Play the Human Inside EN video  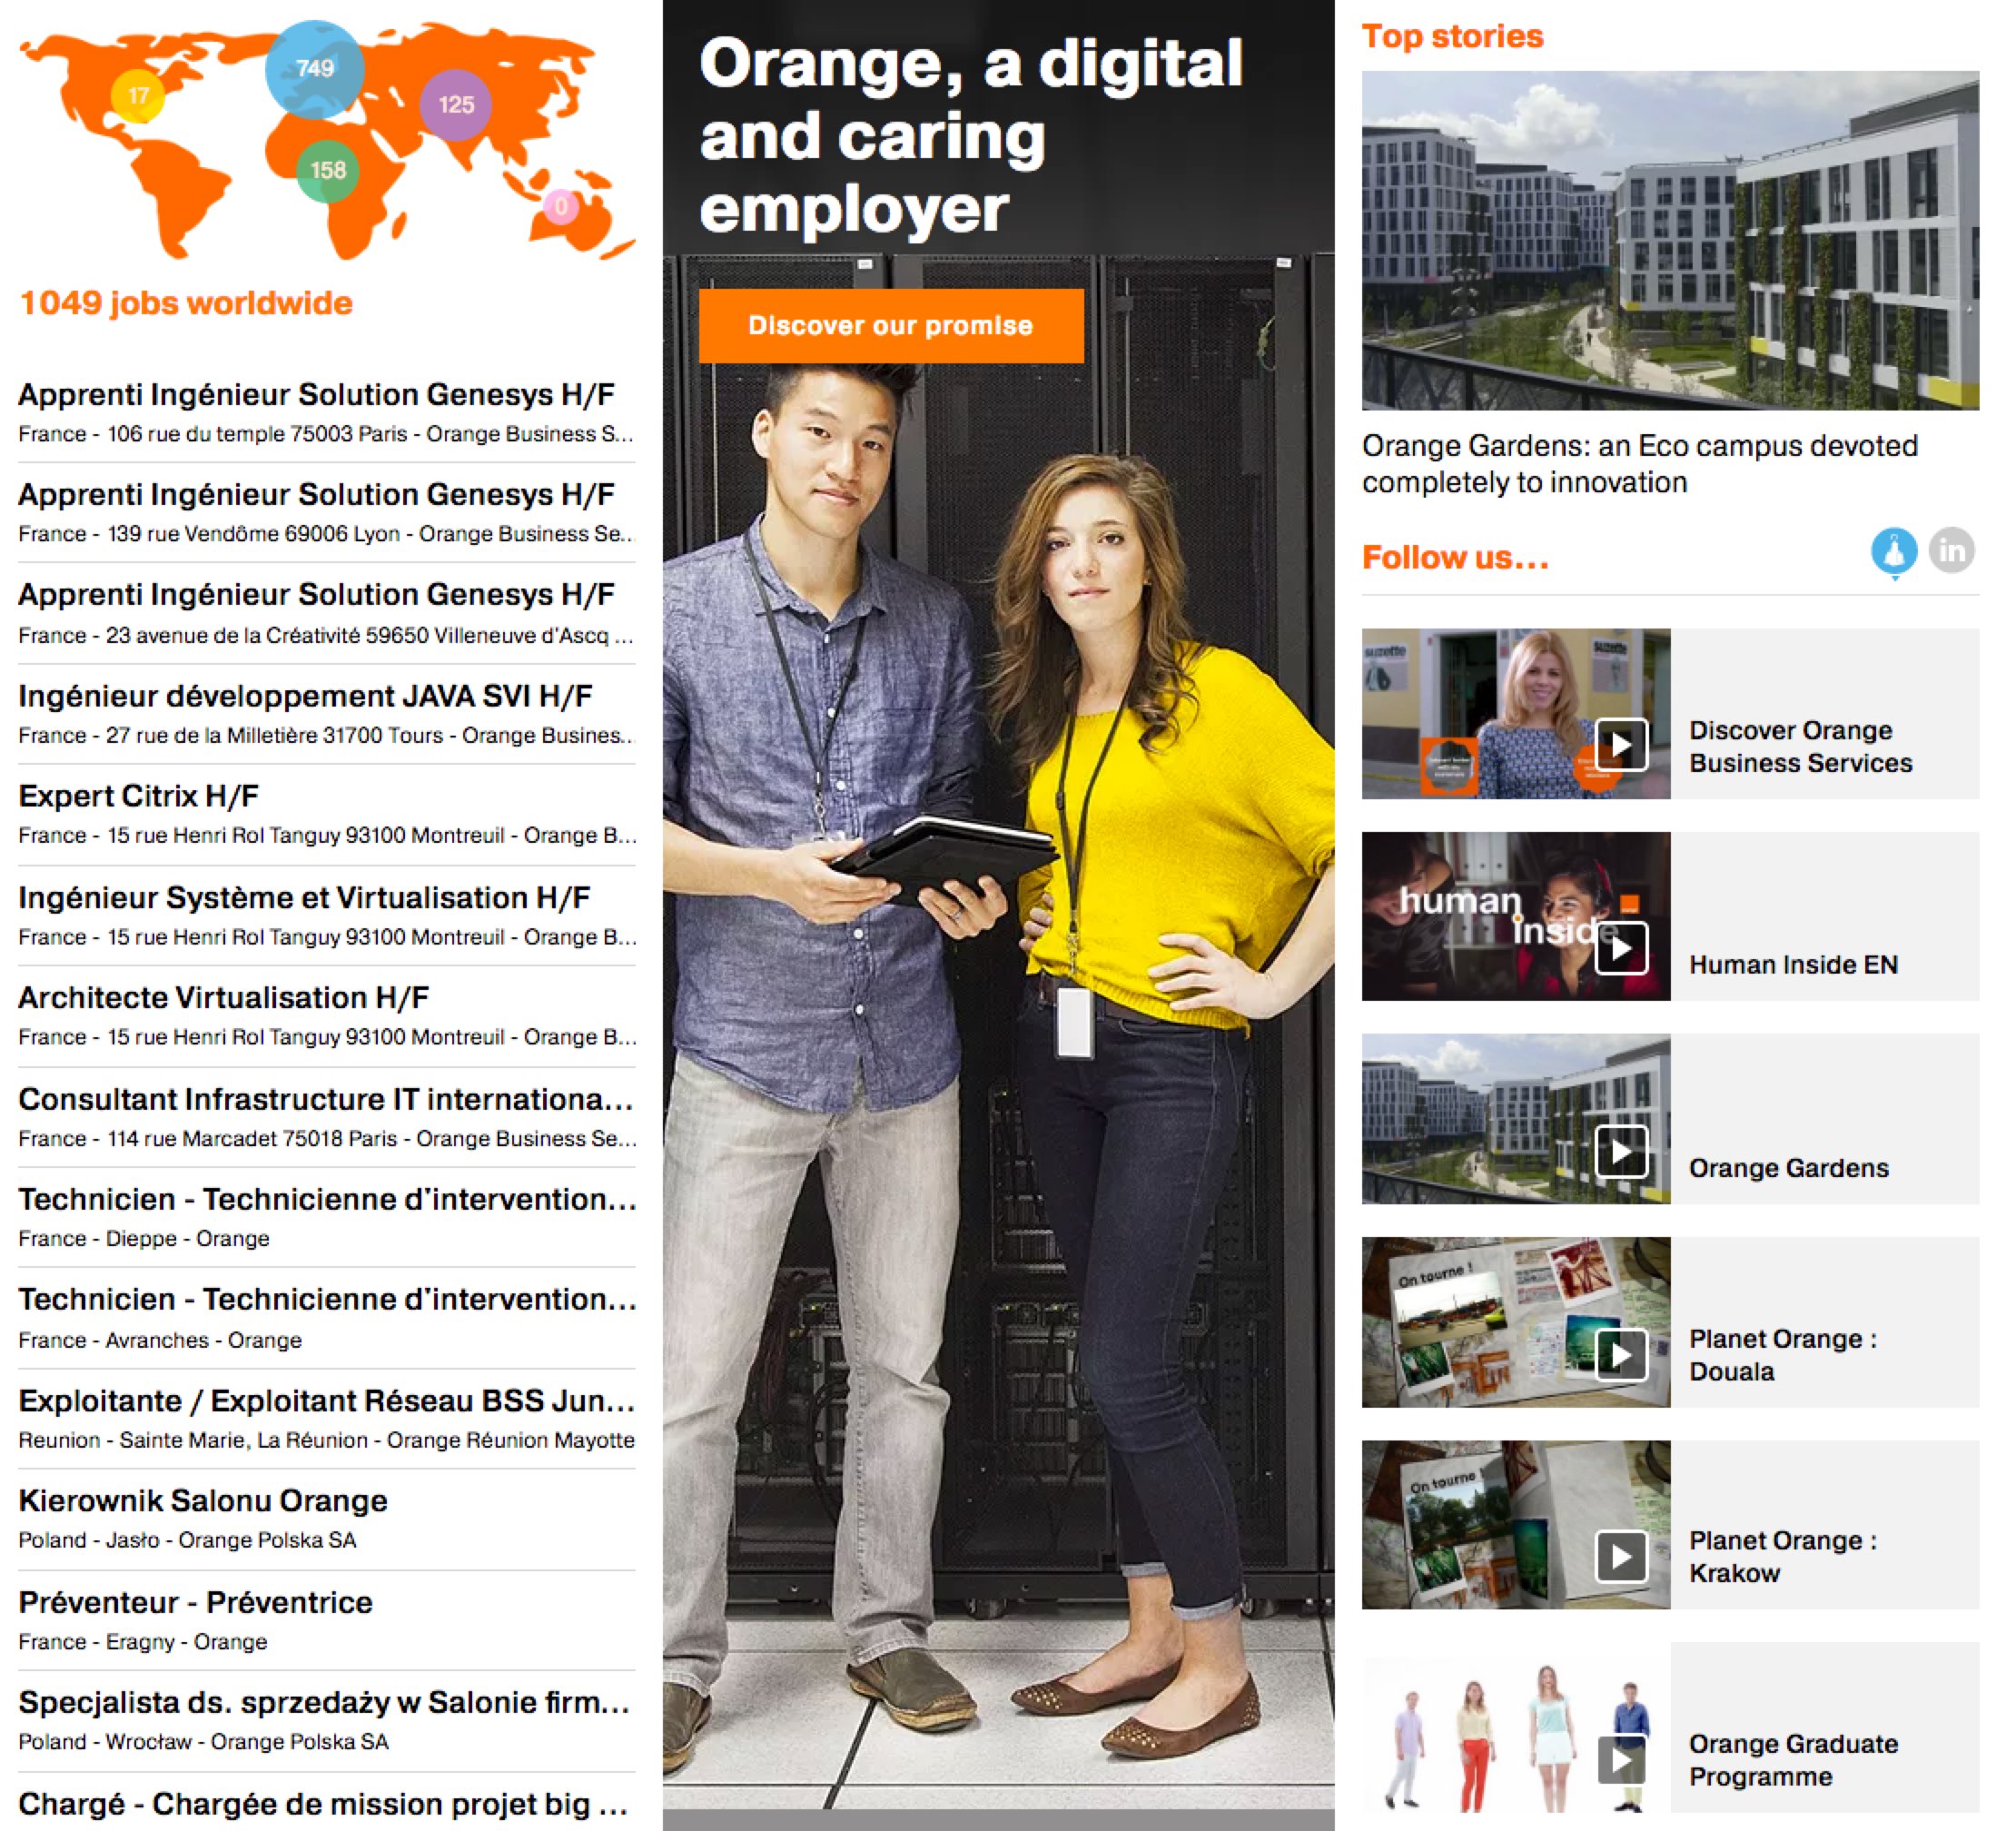tap(1621, 948)
